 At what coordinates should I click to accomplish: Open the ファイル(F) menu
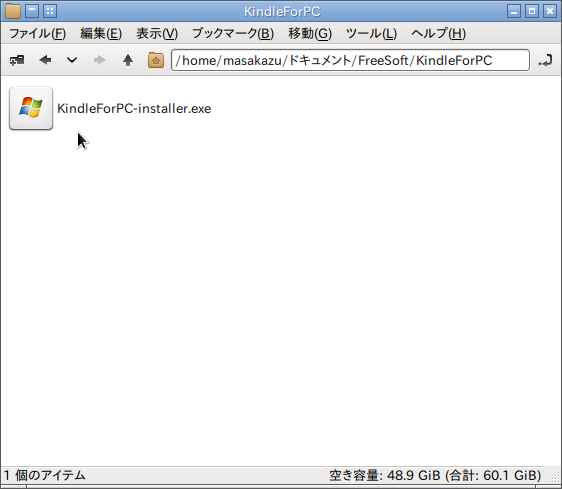tap(37, 34)
